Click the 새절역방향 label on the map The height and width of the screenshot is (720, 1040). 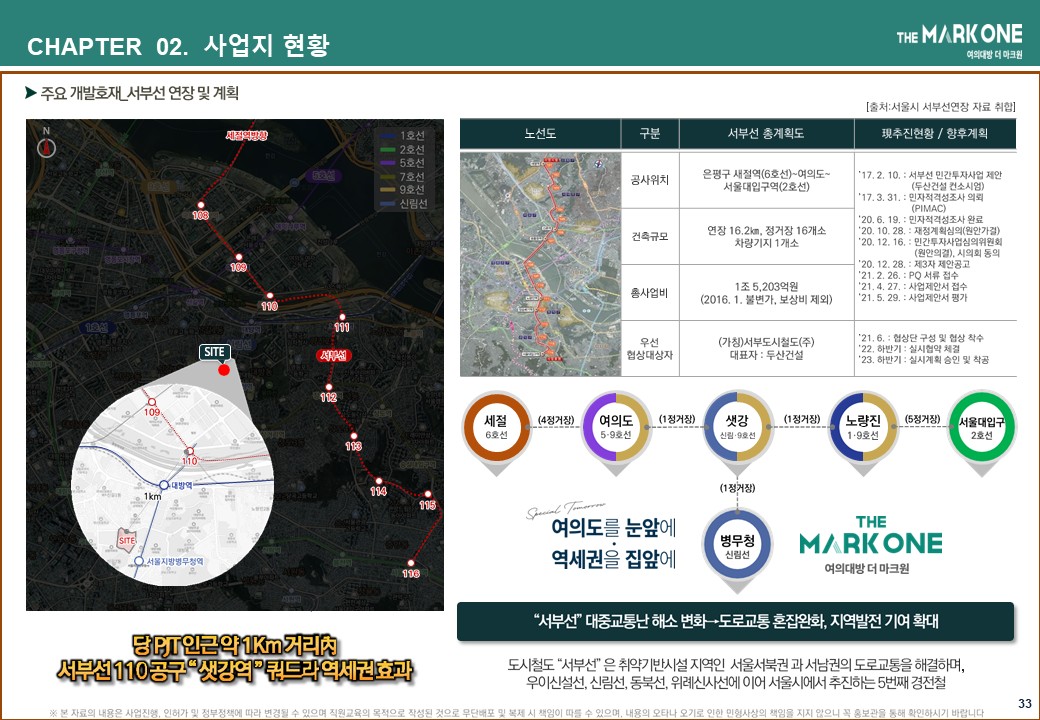[x=247, y=135]
